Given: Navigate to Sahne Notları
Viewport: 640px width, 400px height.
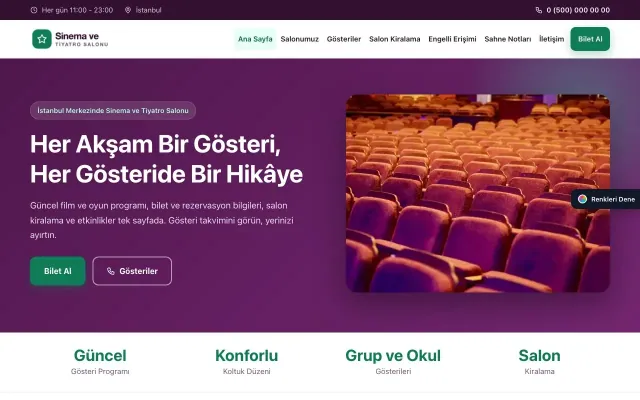Looking at the screenshot, I should (x=508, y=39).
